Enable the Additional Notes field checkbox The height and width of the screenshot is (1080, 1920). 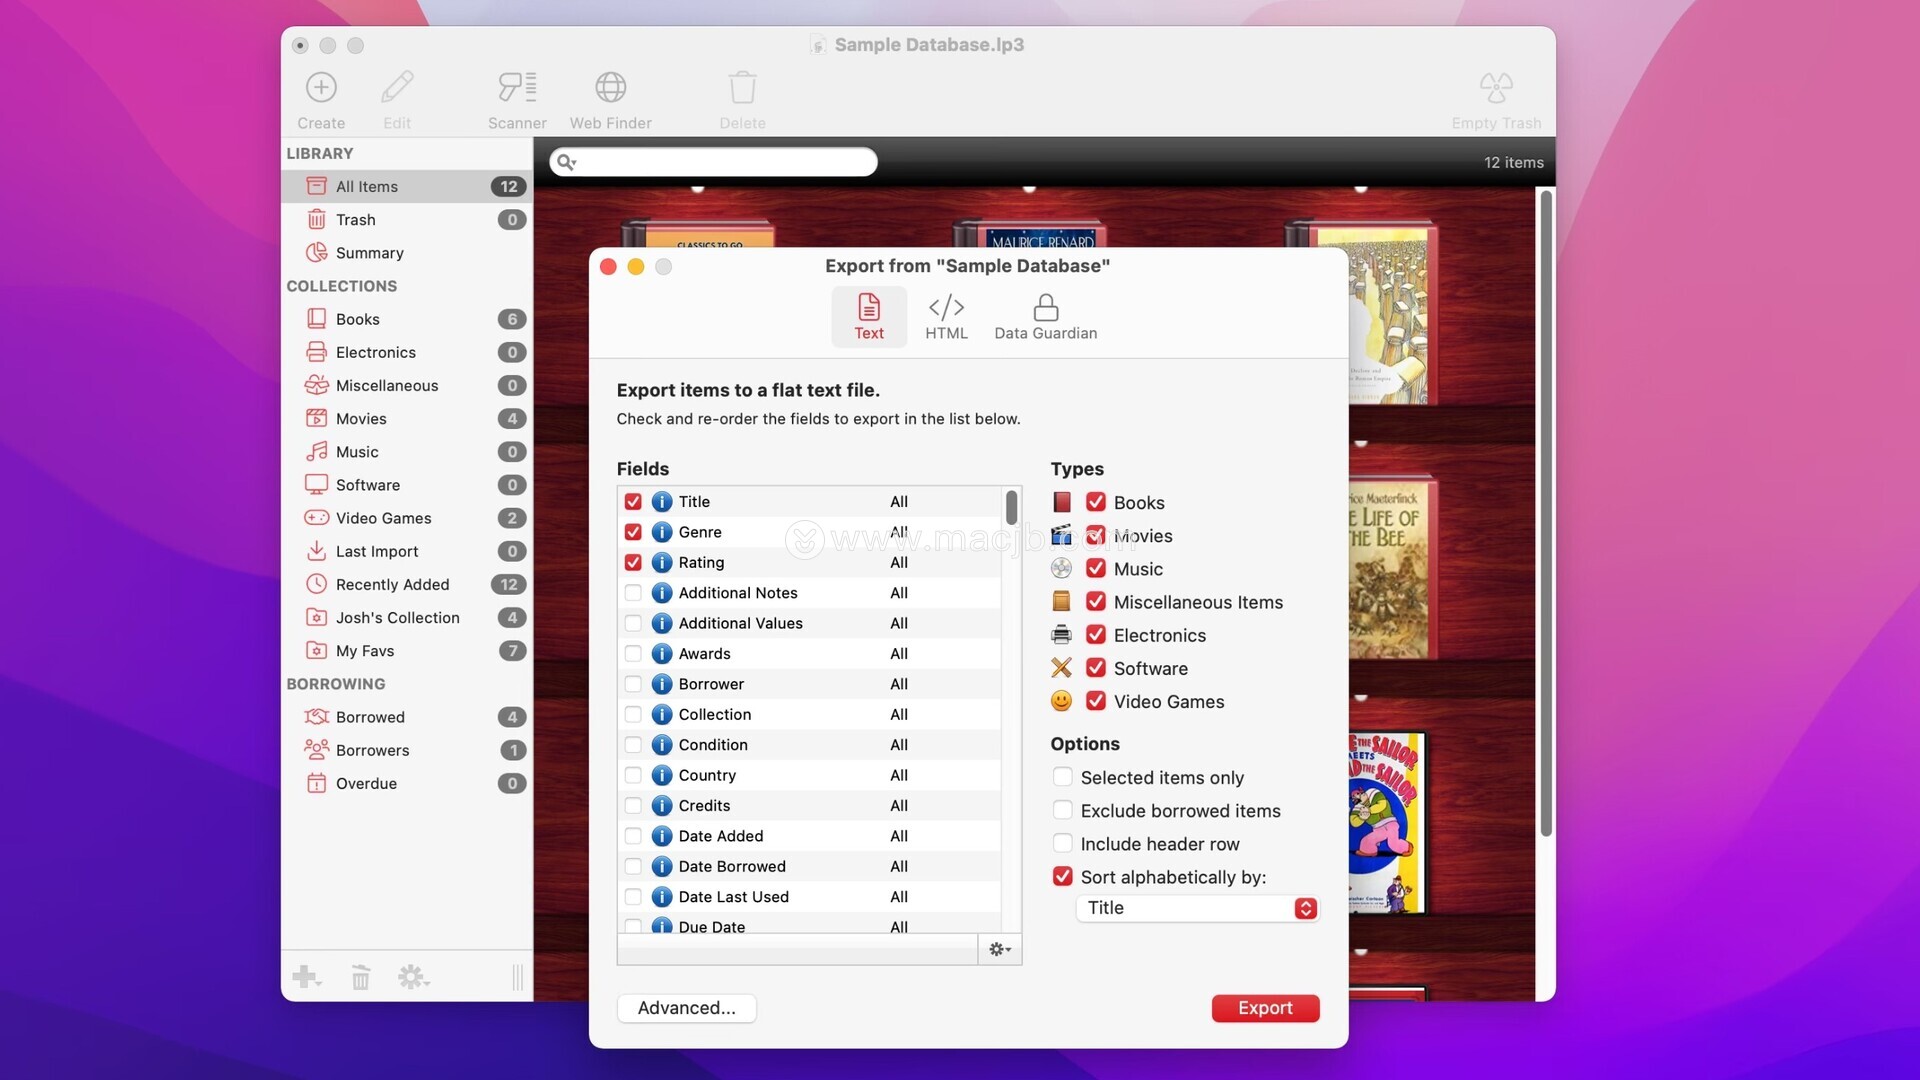(633, 593)
